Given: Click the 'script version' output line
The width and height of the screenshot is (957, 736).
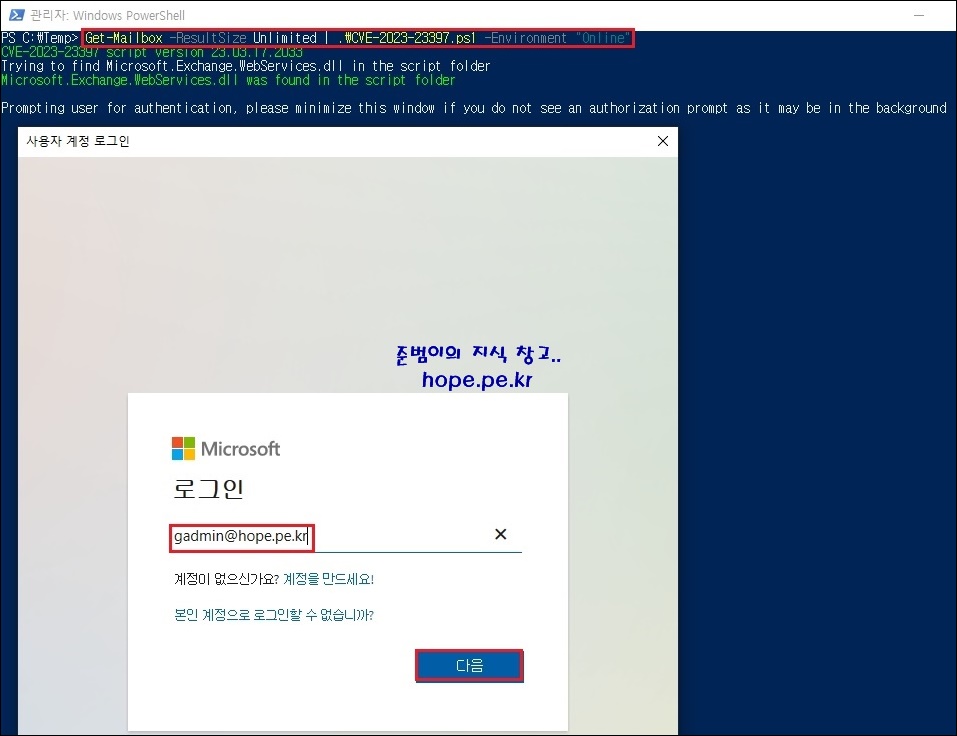Looking at the screenshot, I should pos(152,52).
